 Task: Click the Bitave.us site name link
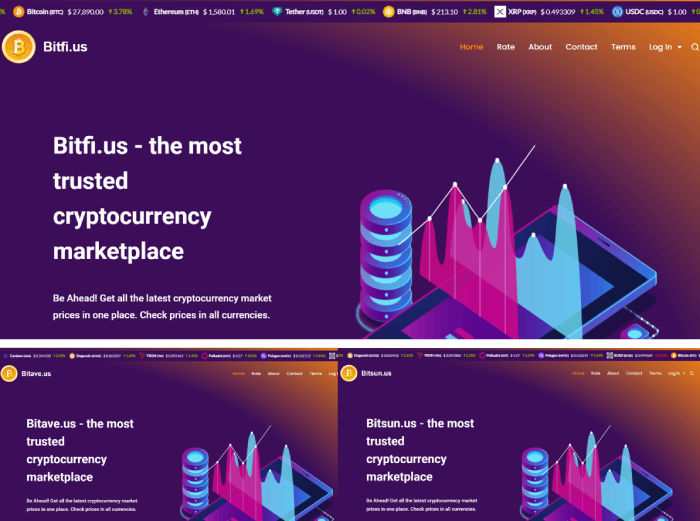pyautogui.click(x=36, y=374)
